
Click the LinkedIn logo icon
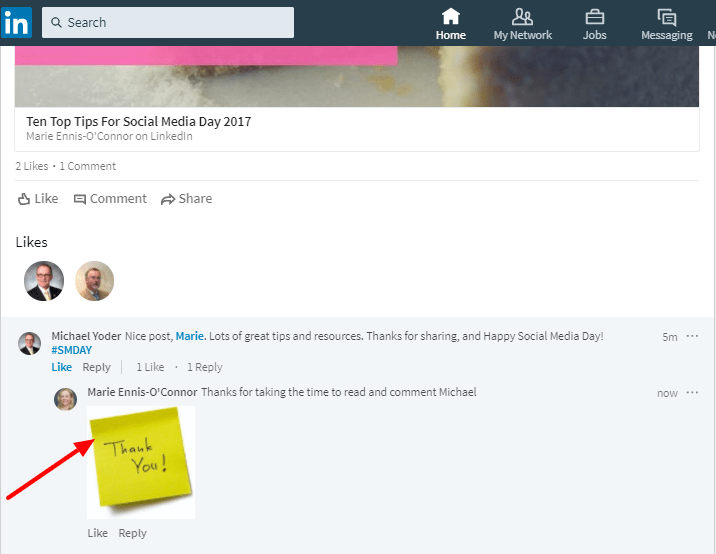16,22
